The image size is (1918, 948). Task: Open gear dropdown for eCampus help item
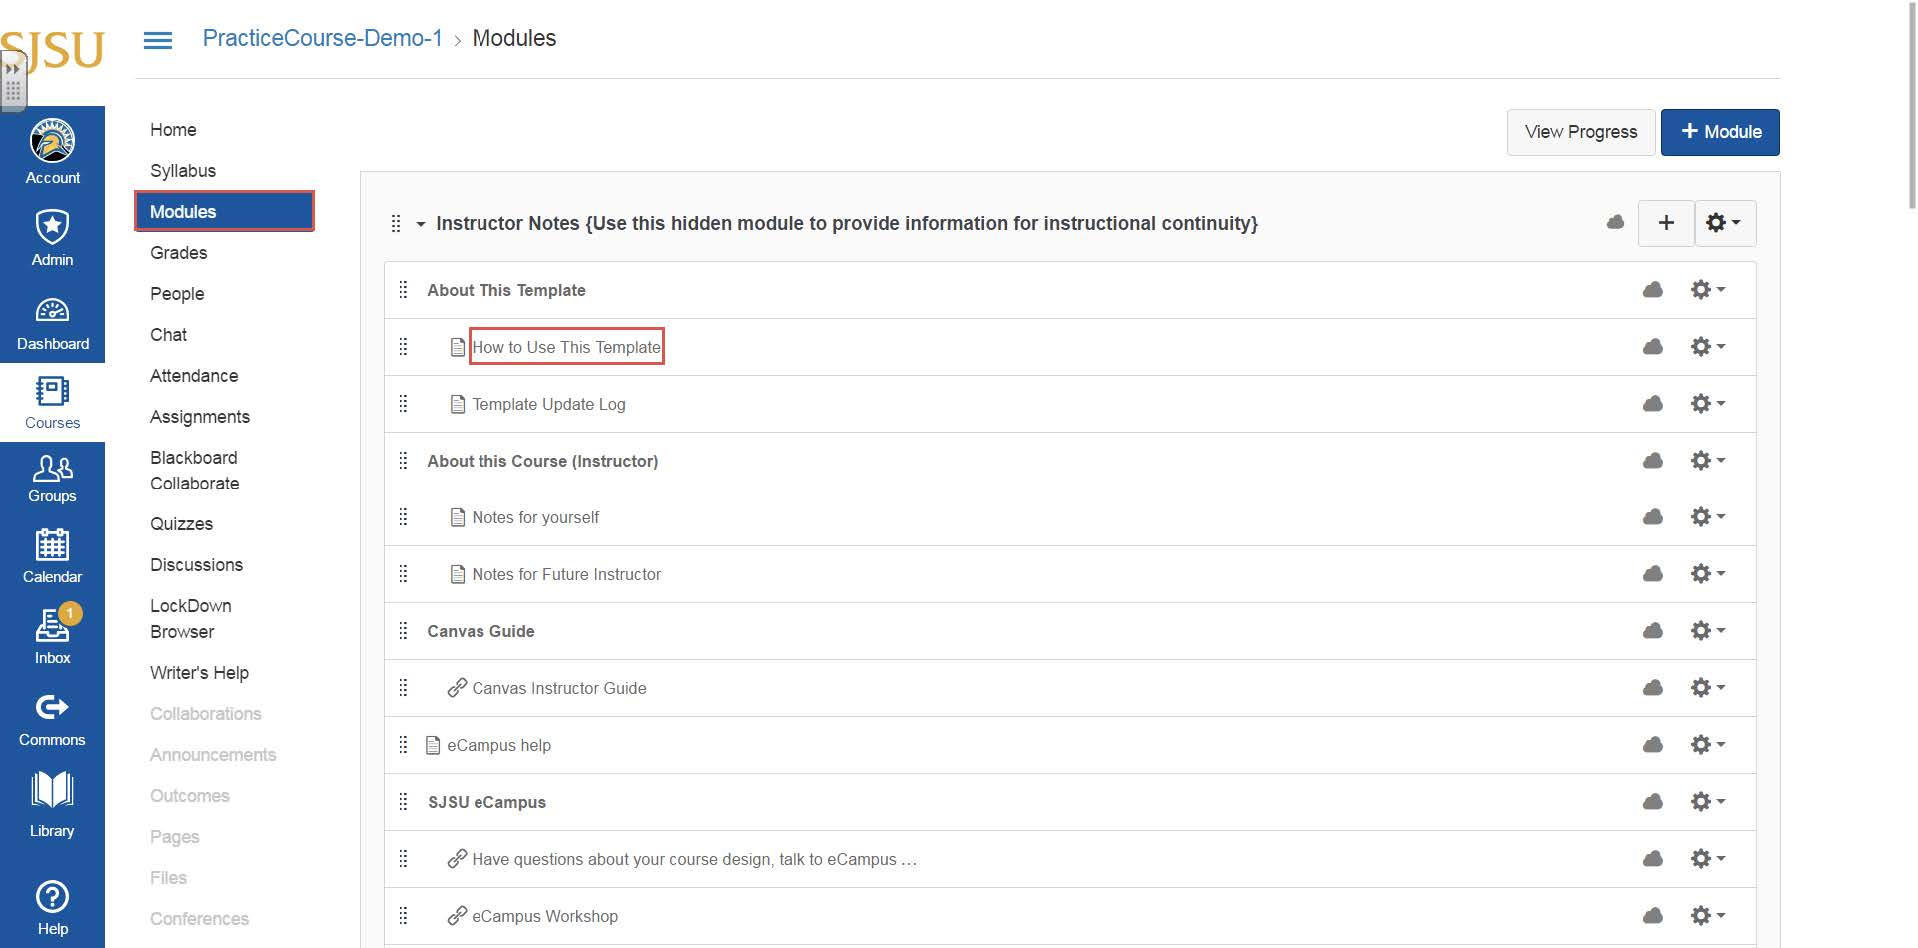1707,745
